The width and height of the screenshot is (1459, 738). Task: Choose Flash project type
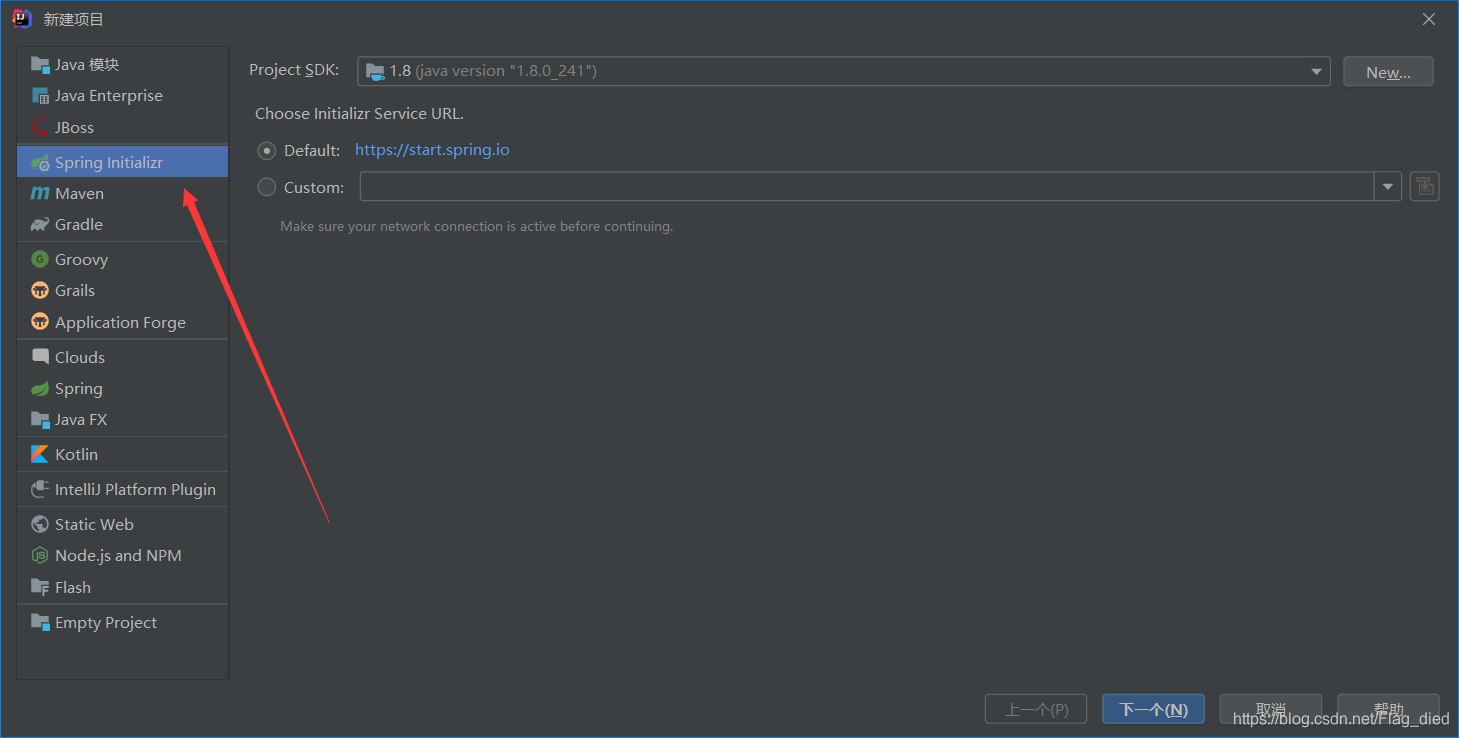coord(123,587)
